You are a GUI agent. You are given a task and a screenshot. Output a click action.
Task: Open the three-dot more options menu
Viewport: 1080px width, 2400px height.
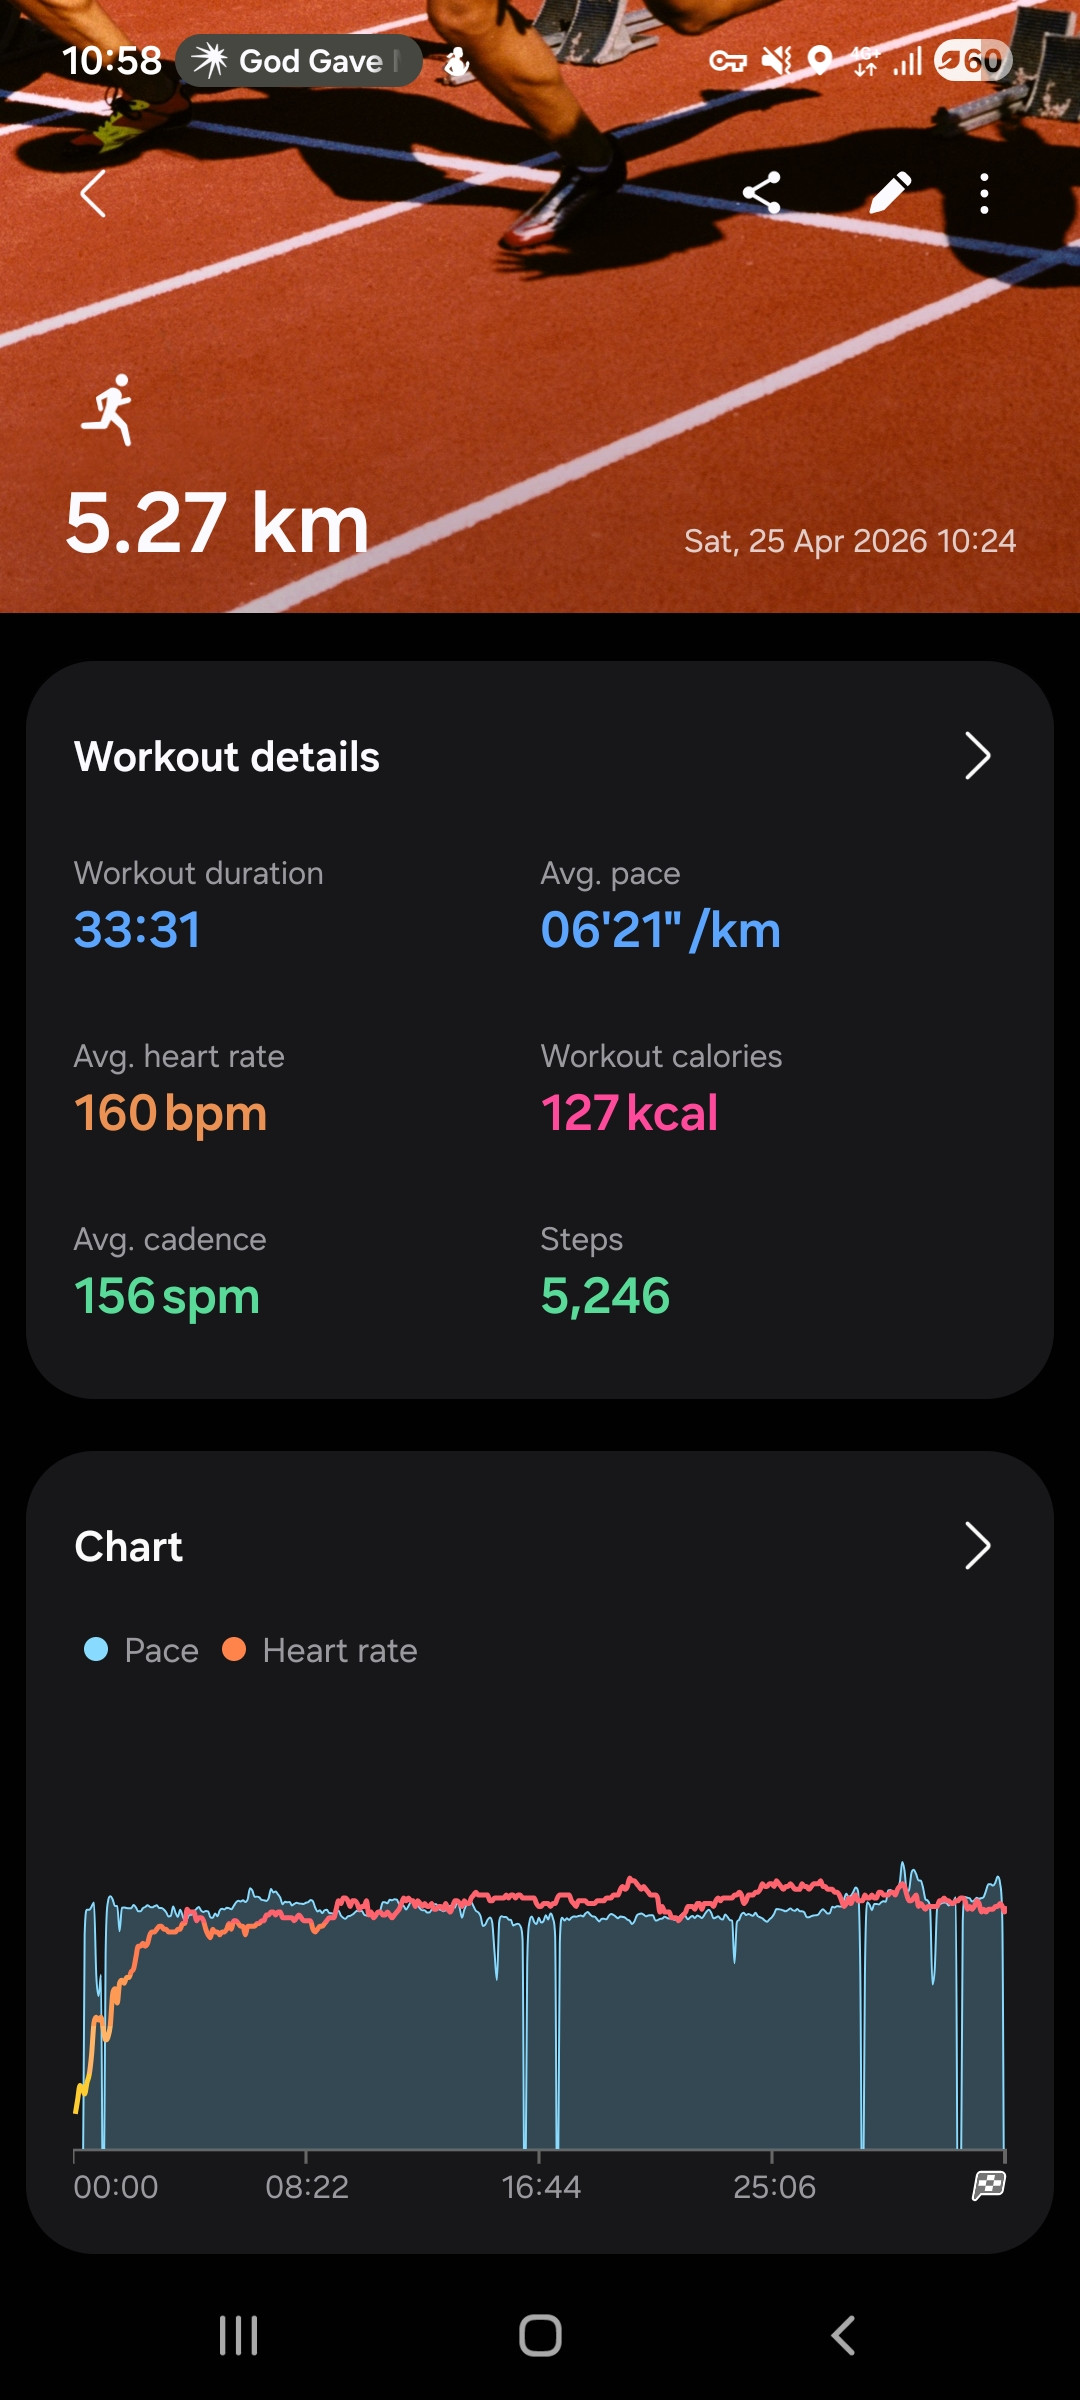[984, 193]
